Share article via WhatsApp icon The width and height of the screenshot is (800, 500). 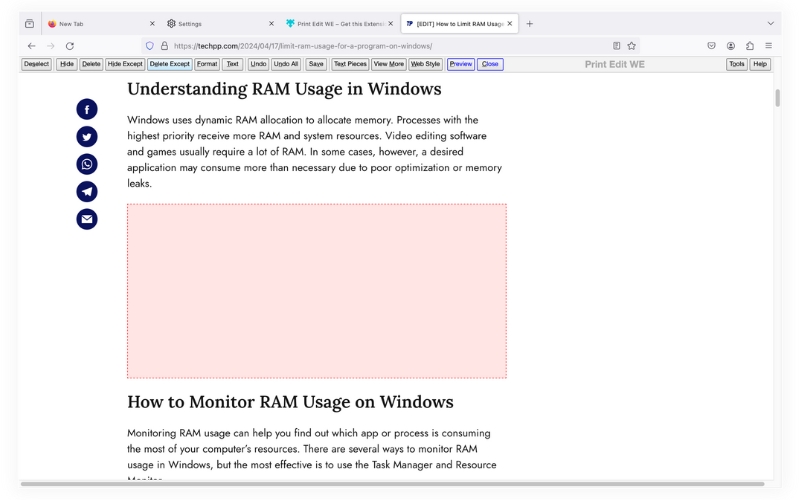tap(87, 164)
